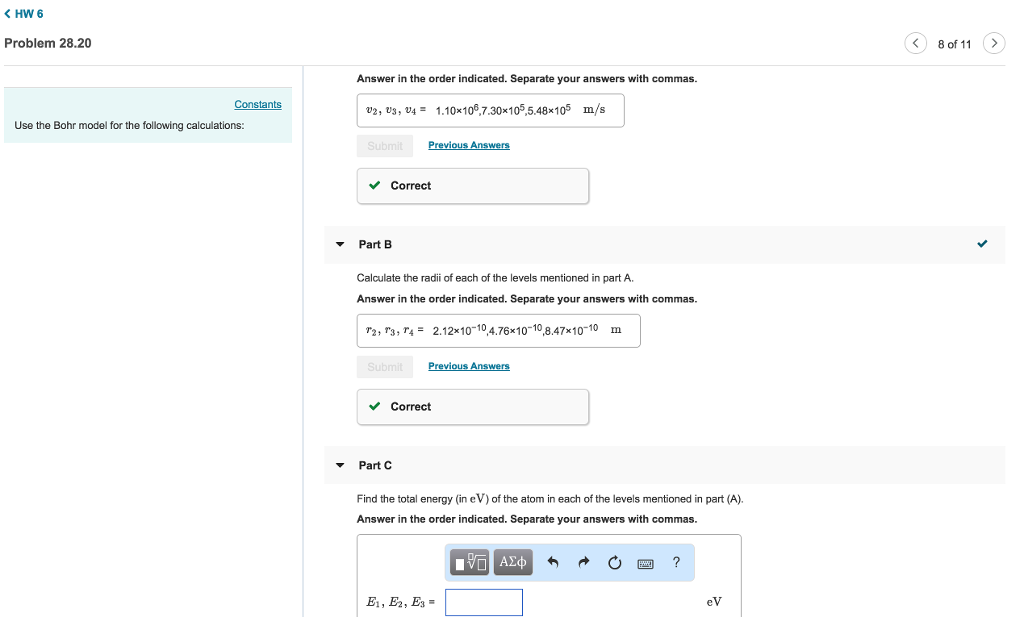Select the velocities answer box
The width and height of the screenshot is (1024, 617).
pyautogui.click(x=490, y=110)
